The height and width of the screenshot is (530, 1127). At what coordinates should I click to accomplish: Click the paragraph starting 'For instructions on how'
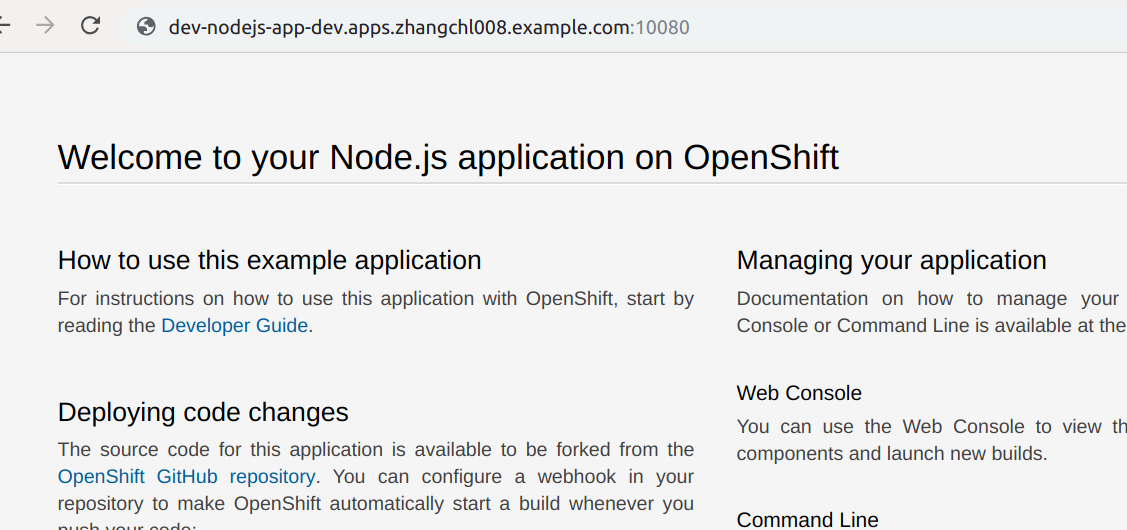pos(376,311)
